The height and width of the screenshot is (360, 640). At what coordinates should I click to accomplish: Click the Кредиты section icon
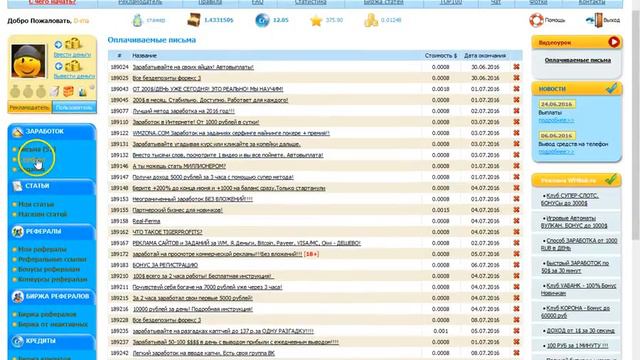click(x=17, y=341)
